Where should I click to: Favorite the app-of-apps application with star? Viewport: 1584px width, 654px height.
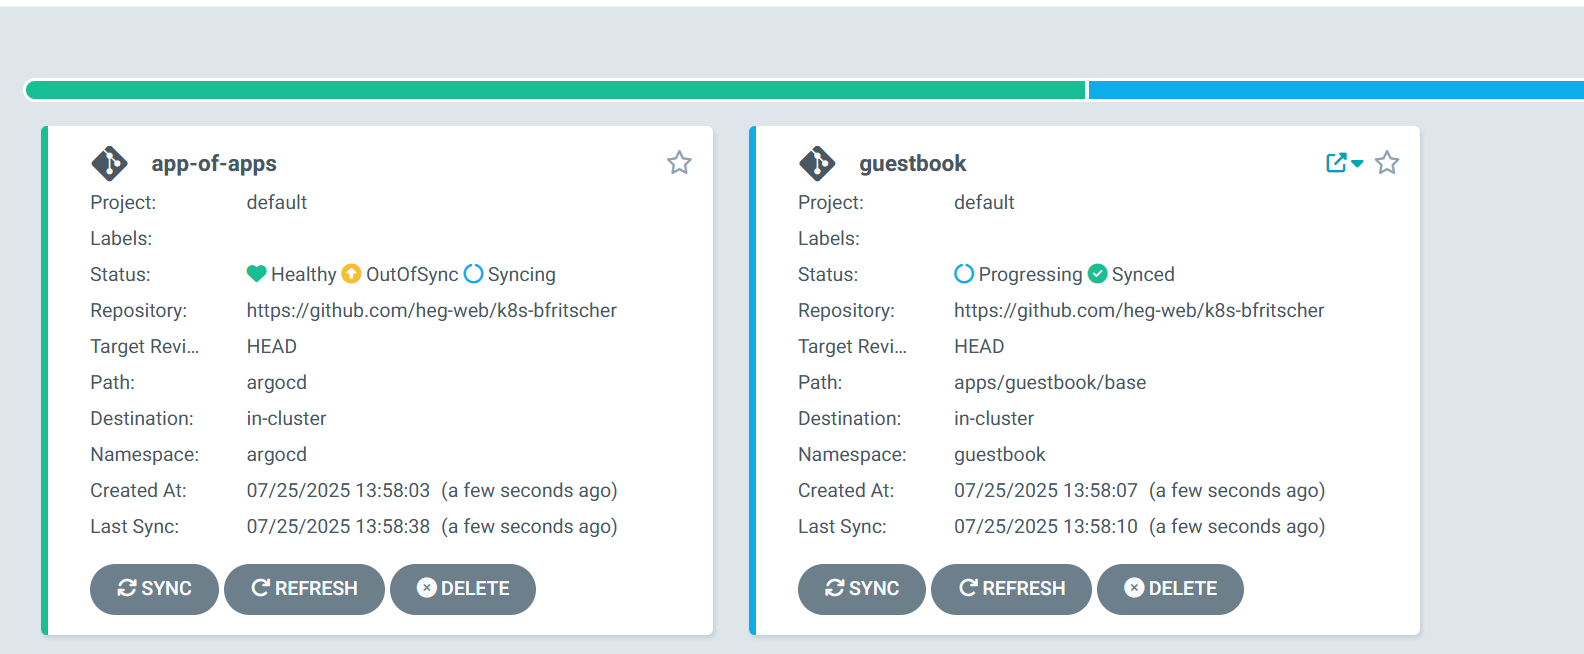click(679, 163)
